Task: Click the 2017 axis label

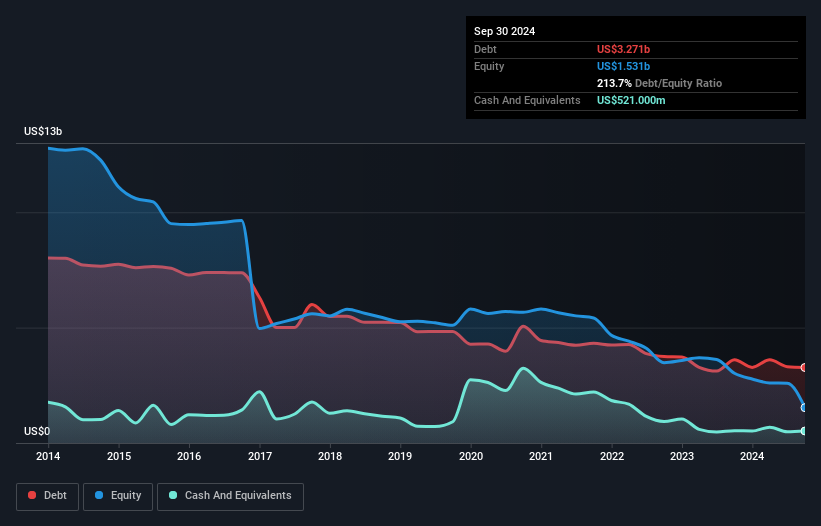Action: [x=260, y=456]
